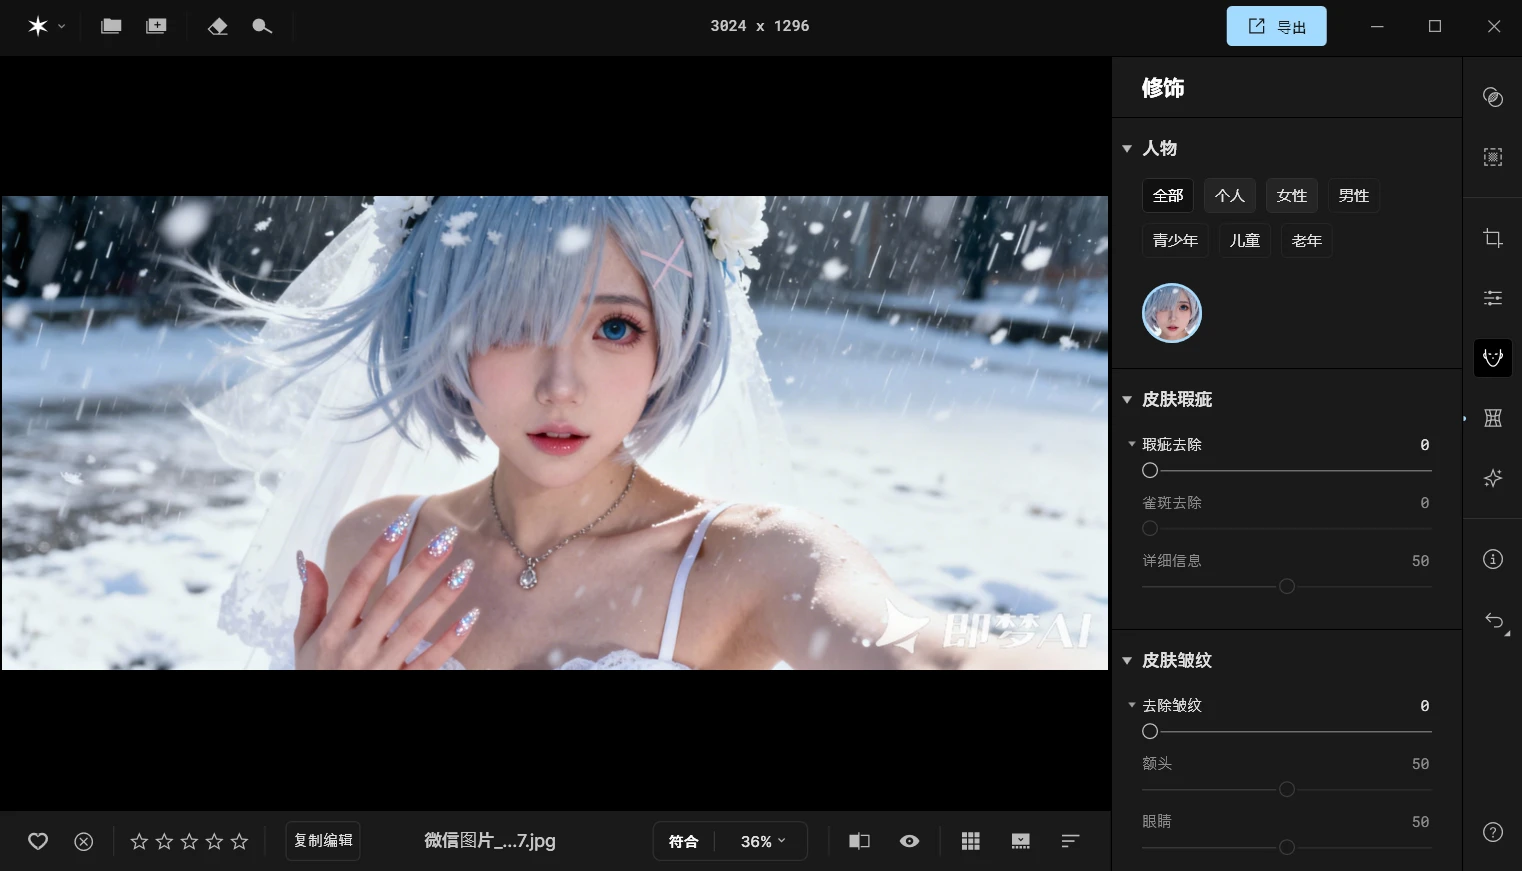Open the adjustments sliders panel
The width and height of the screenshot is (1522, 871).
click(1492, 298)
